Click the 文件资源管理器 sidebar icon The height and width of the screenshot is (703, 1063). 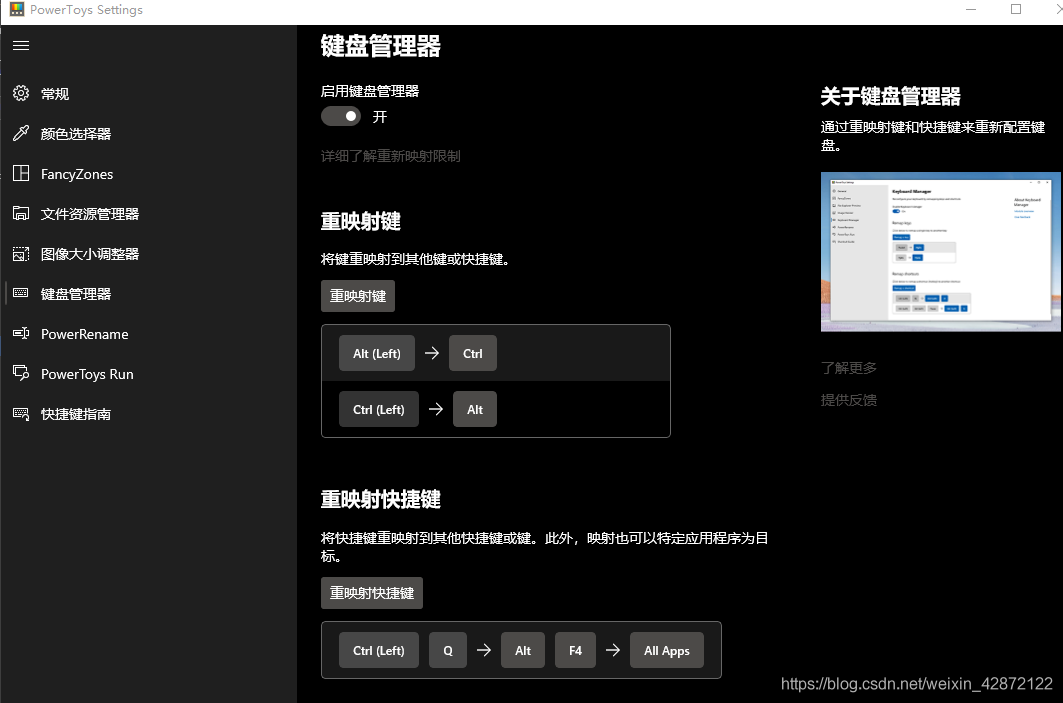[x=21, y=214]
